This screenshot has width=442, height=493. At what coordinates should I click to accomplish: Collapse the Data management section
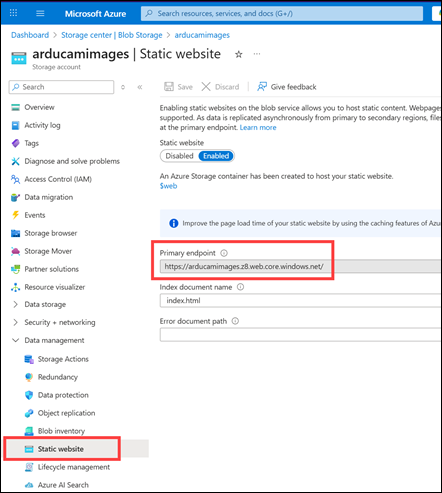click(54, 340)
